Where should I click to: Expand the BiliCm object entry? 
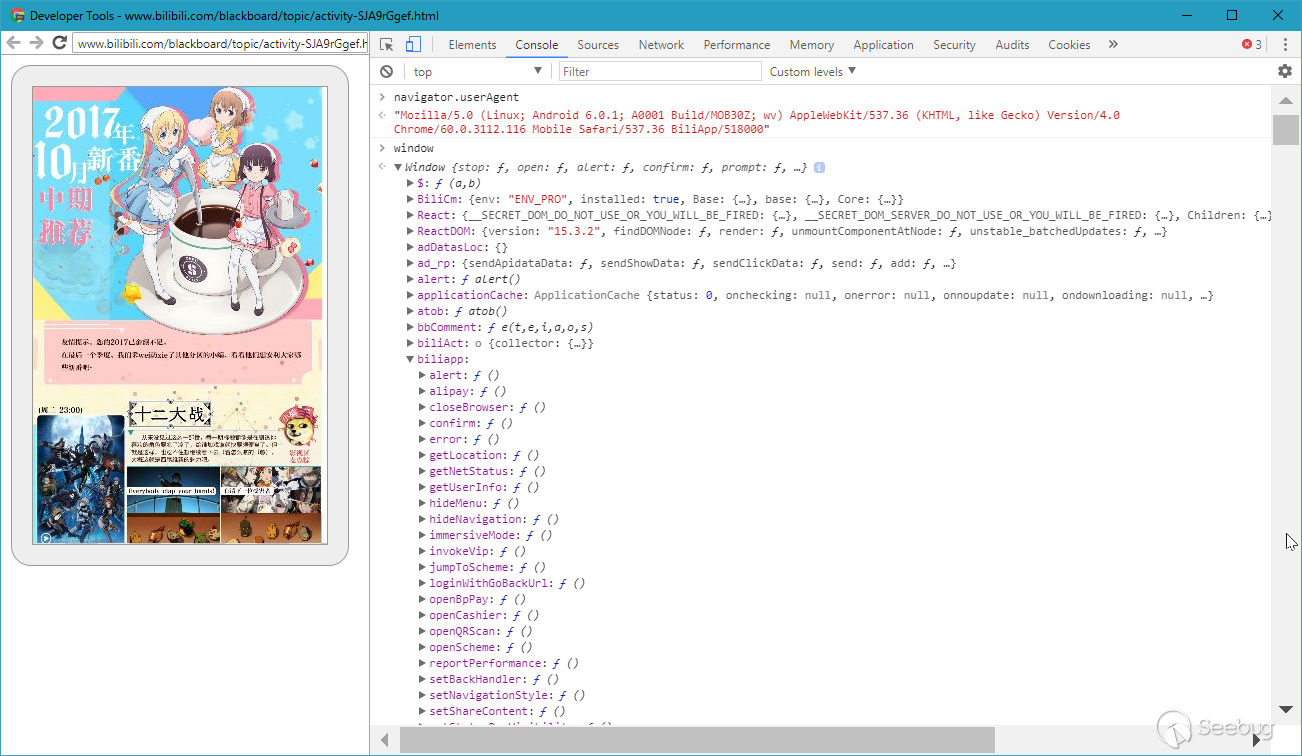point(410,200)
